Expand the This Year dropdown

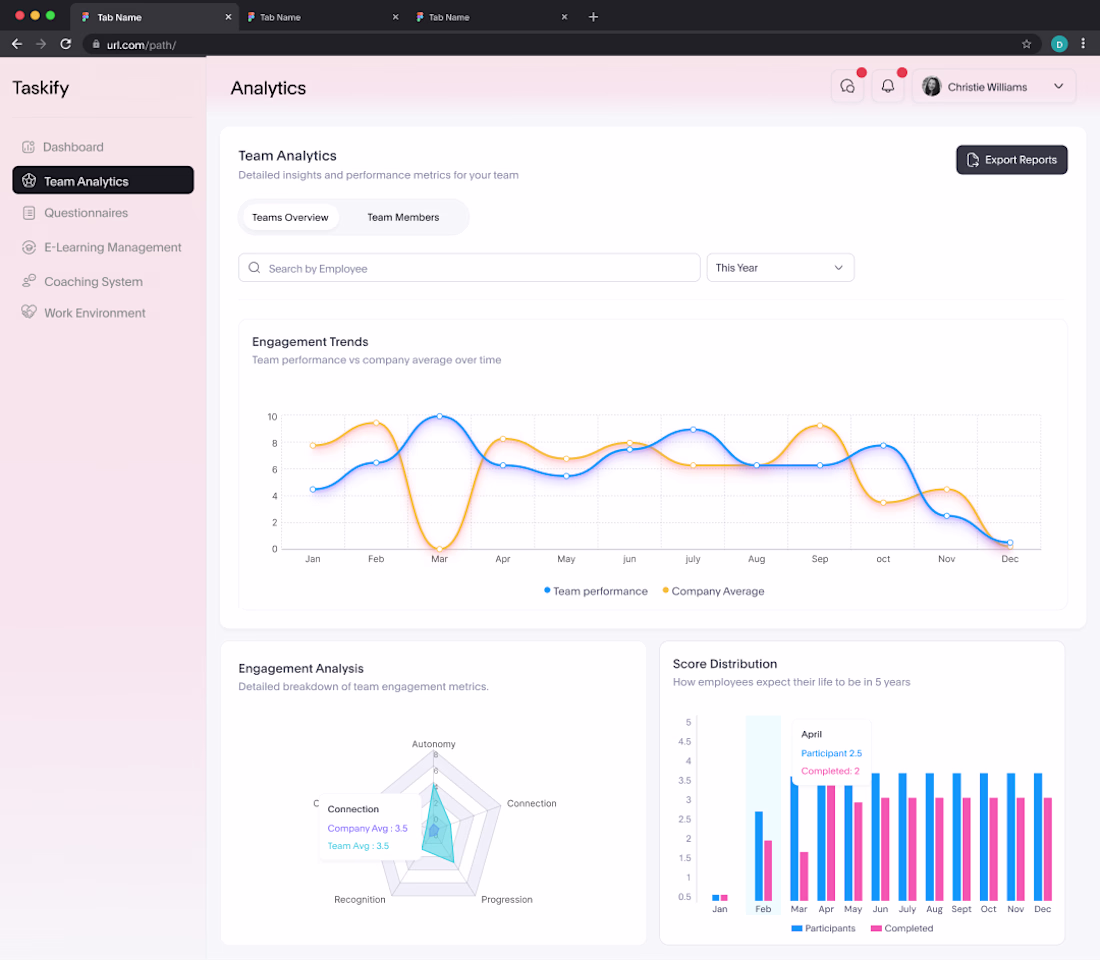pos(780,267)
